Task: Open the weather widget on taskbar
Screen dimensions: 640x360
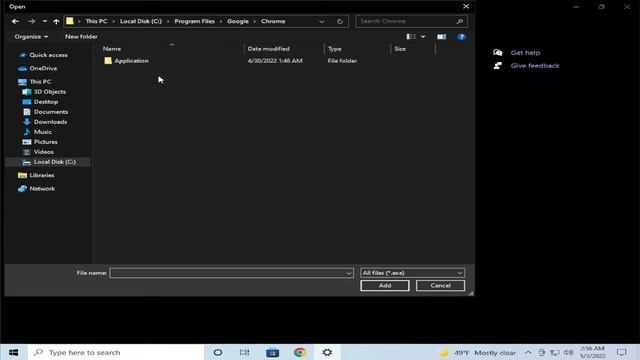Action: pyautogui.click(x=477, y=352)
